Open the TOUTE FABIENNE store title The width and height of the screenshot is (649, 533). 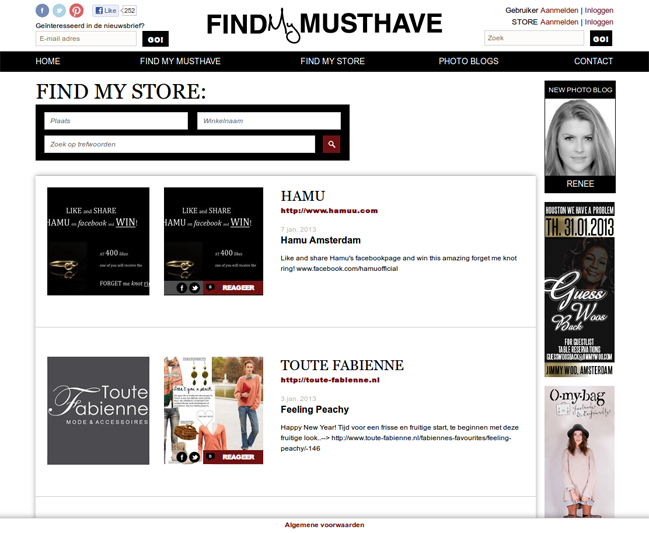point(342,365)
